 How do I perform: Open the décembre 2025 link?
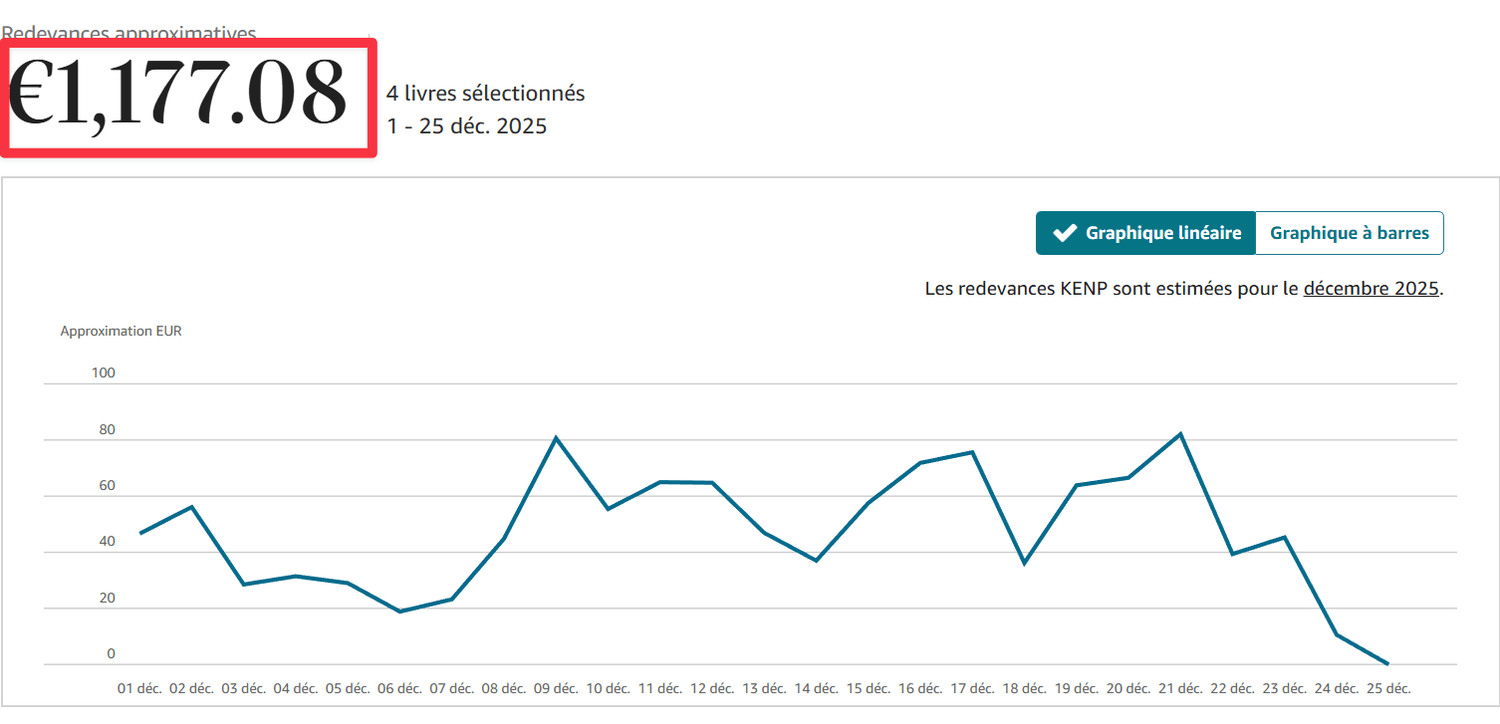[1370, 289]
